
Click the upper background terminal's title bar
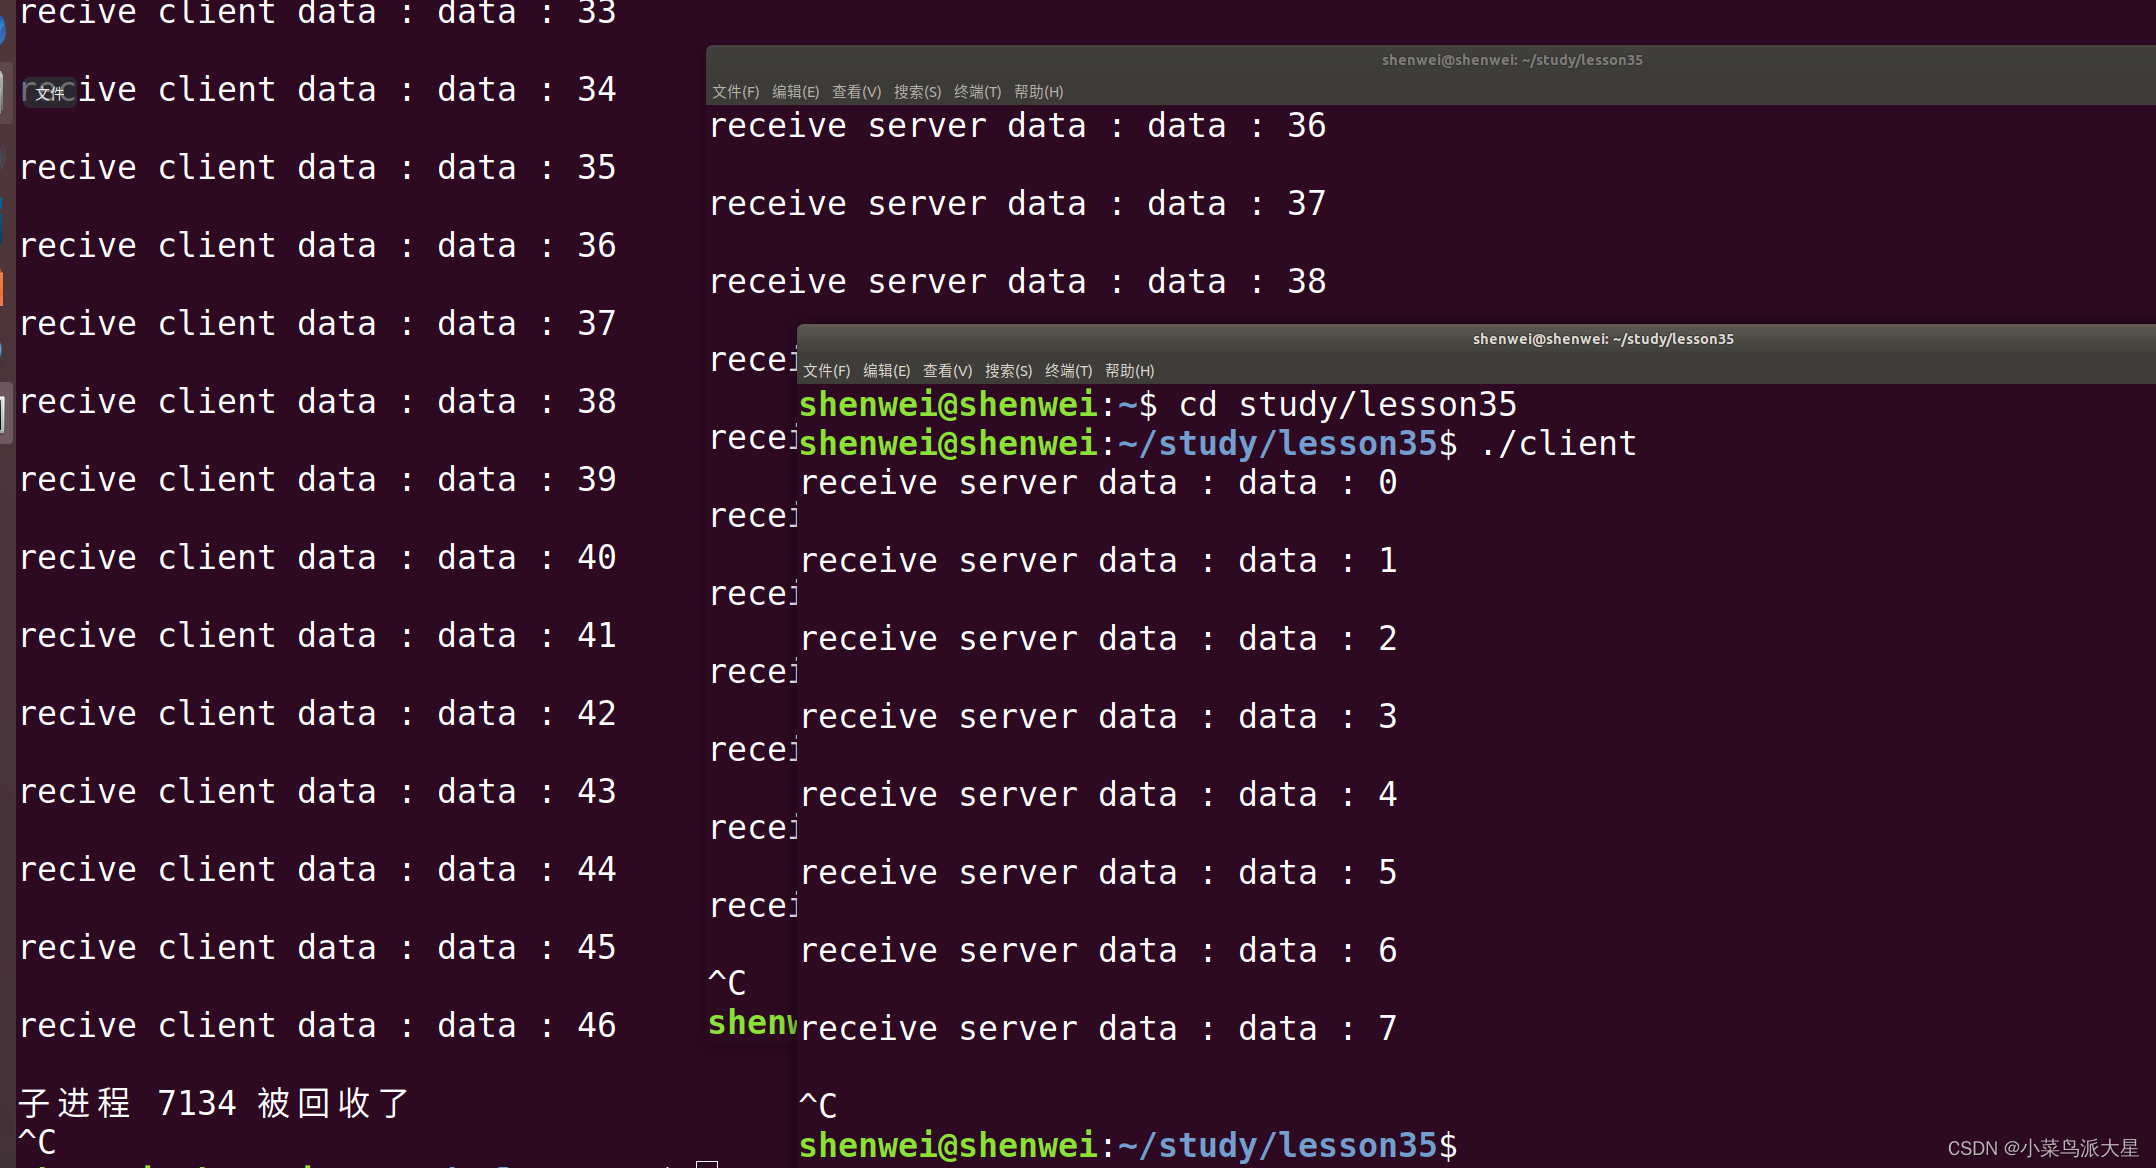point(1511,60)
